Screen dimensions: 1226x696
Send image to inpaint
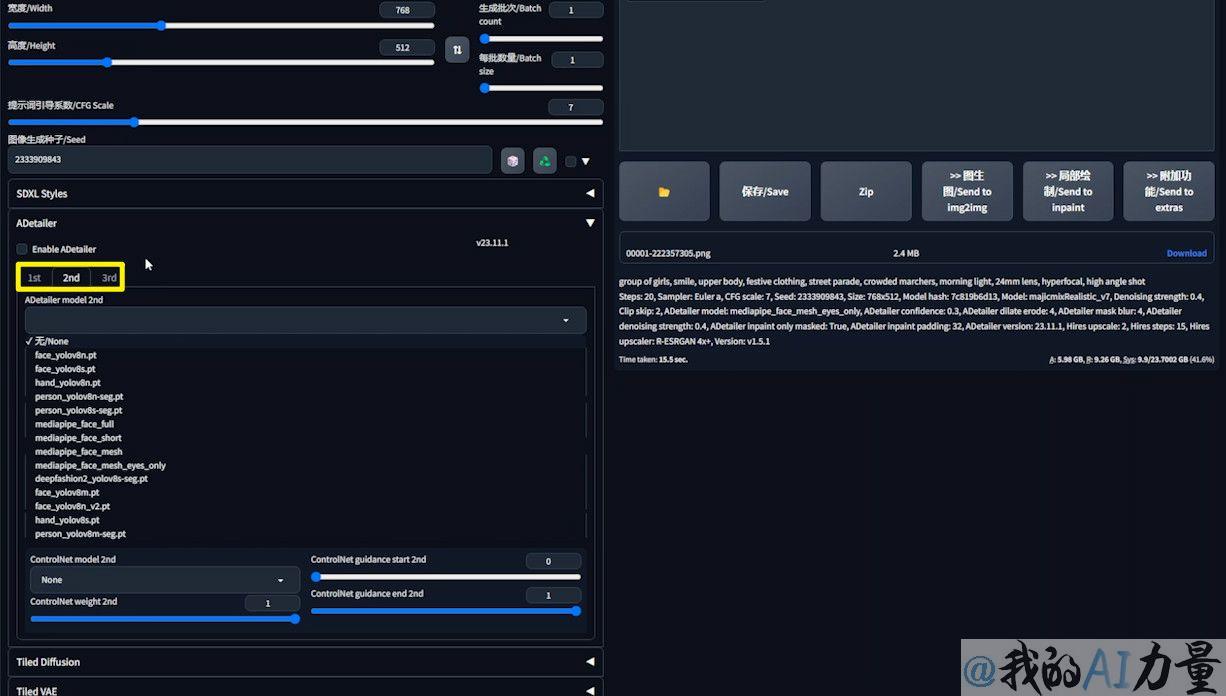tap(1068, 191)
